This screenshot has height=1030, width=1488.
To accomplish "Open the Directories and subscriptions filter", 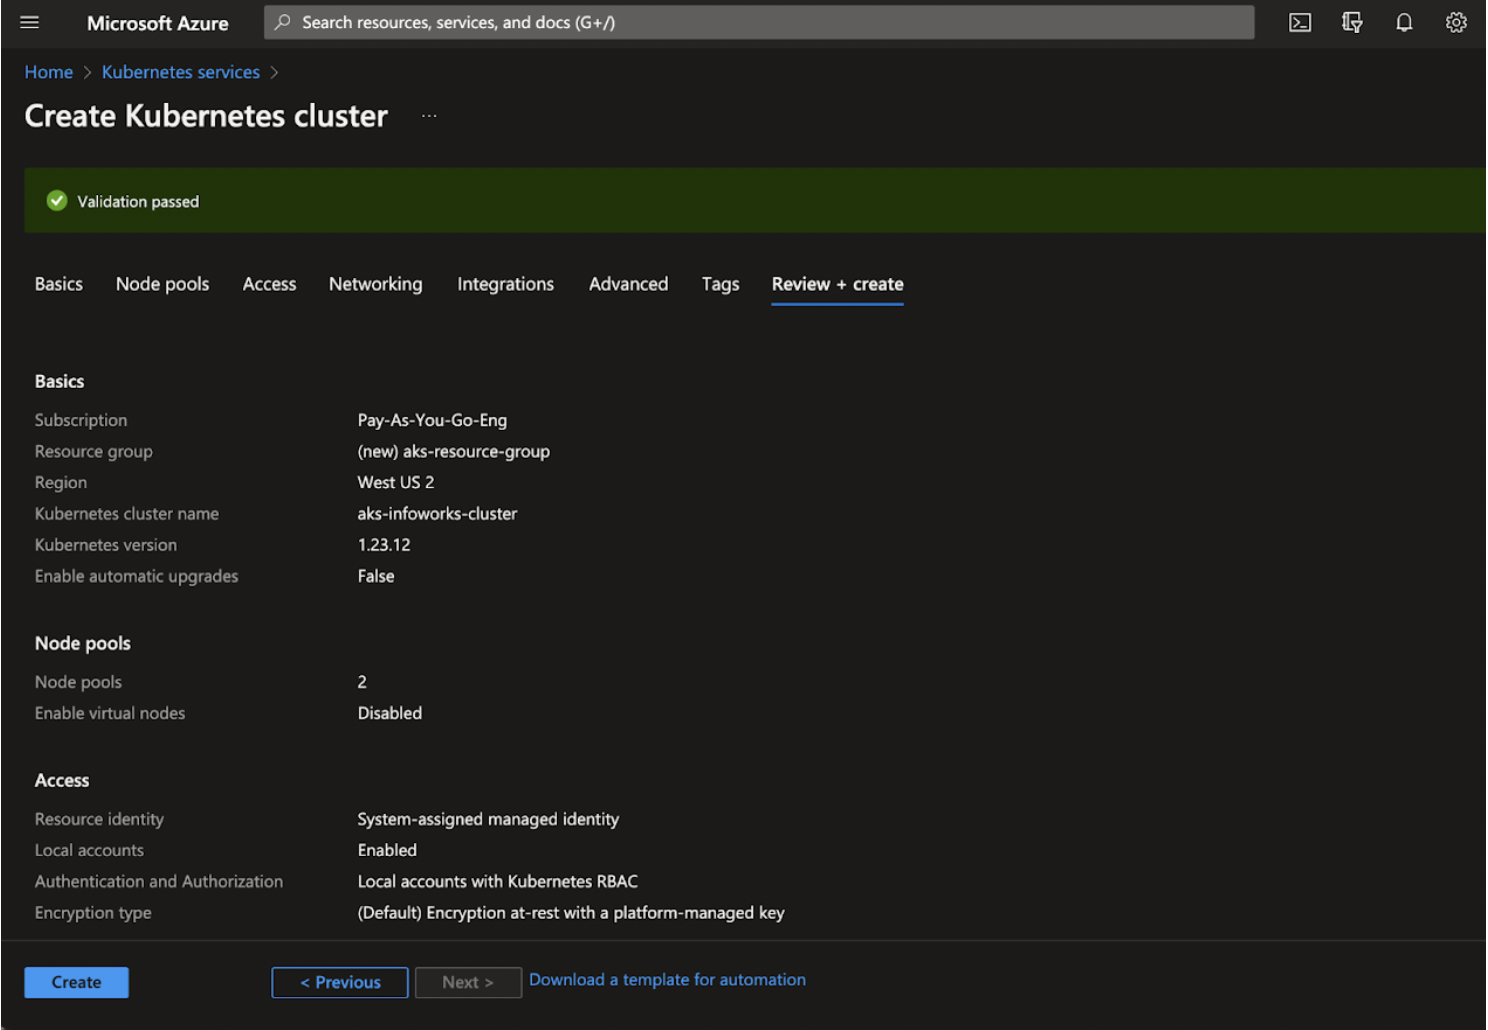I will [1352, 22].
